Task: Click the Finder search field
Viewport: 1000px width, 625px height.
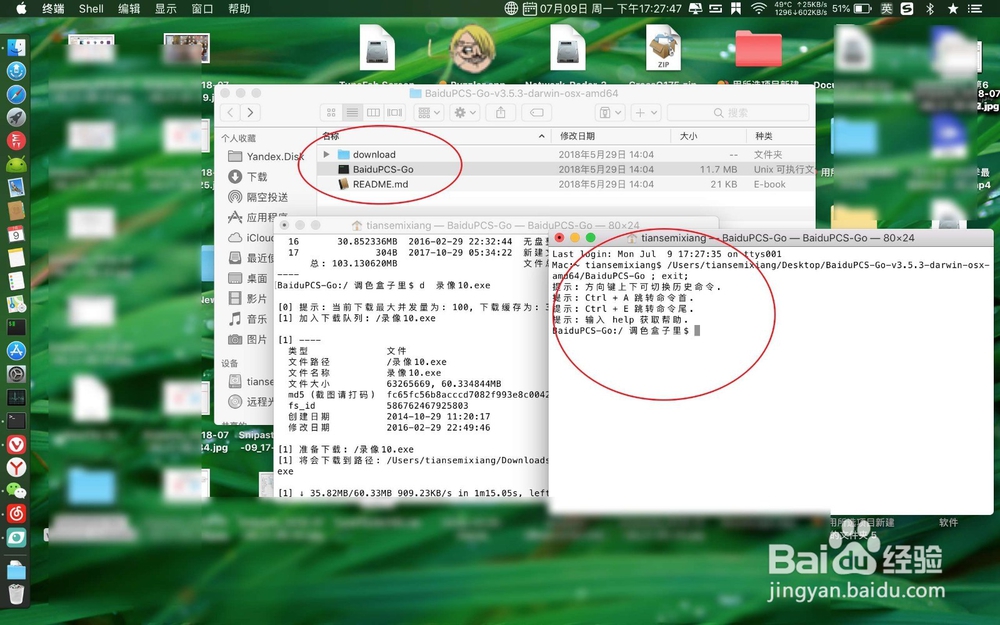Action: click(738, 112)
